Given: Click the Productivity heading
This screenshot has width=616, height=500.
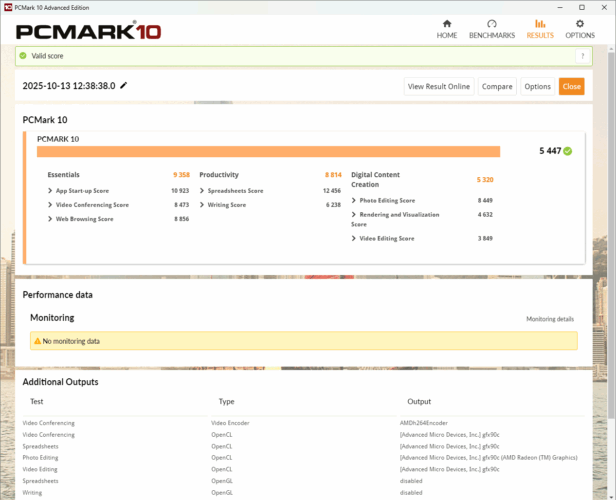Looking at the screenshot, I should click(219, 175).
